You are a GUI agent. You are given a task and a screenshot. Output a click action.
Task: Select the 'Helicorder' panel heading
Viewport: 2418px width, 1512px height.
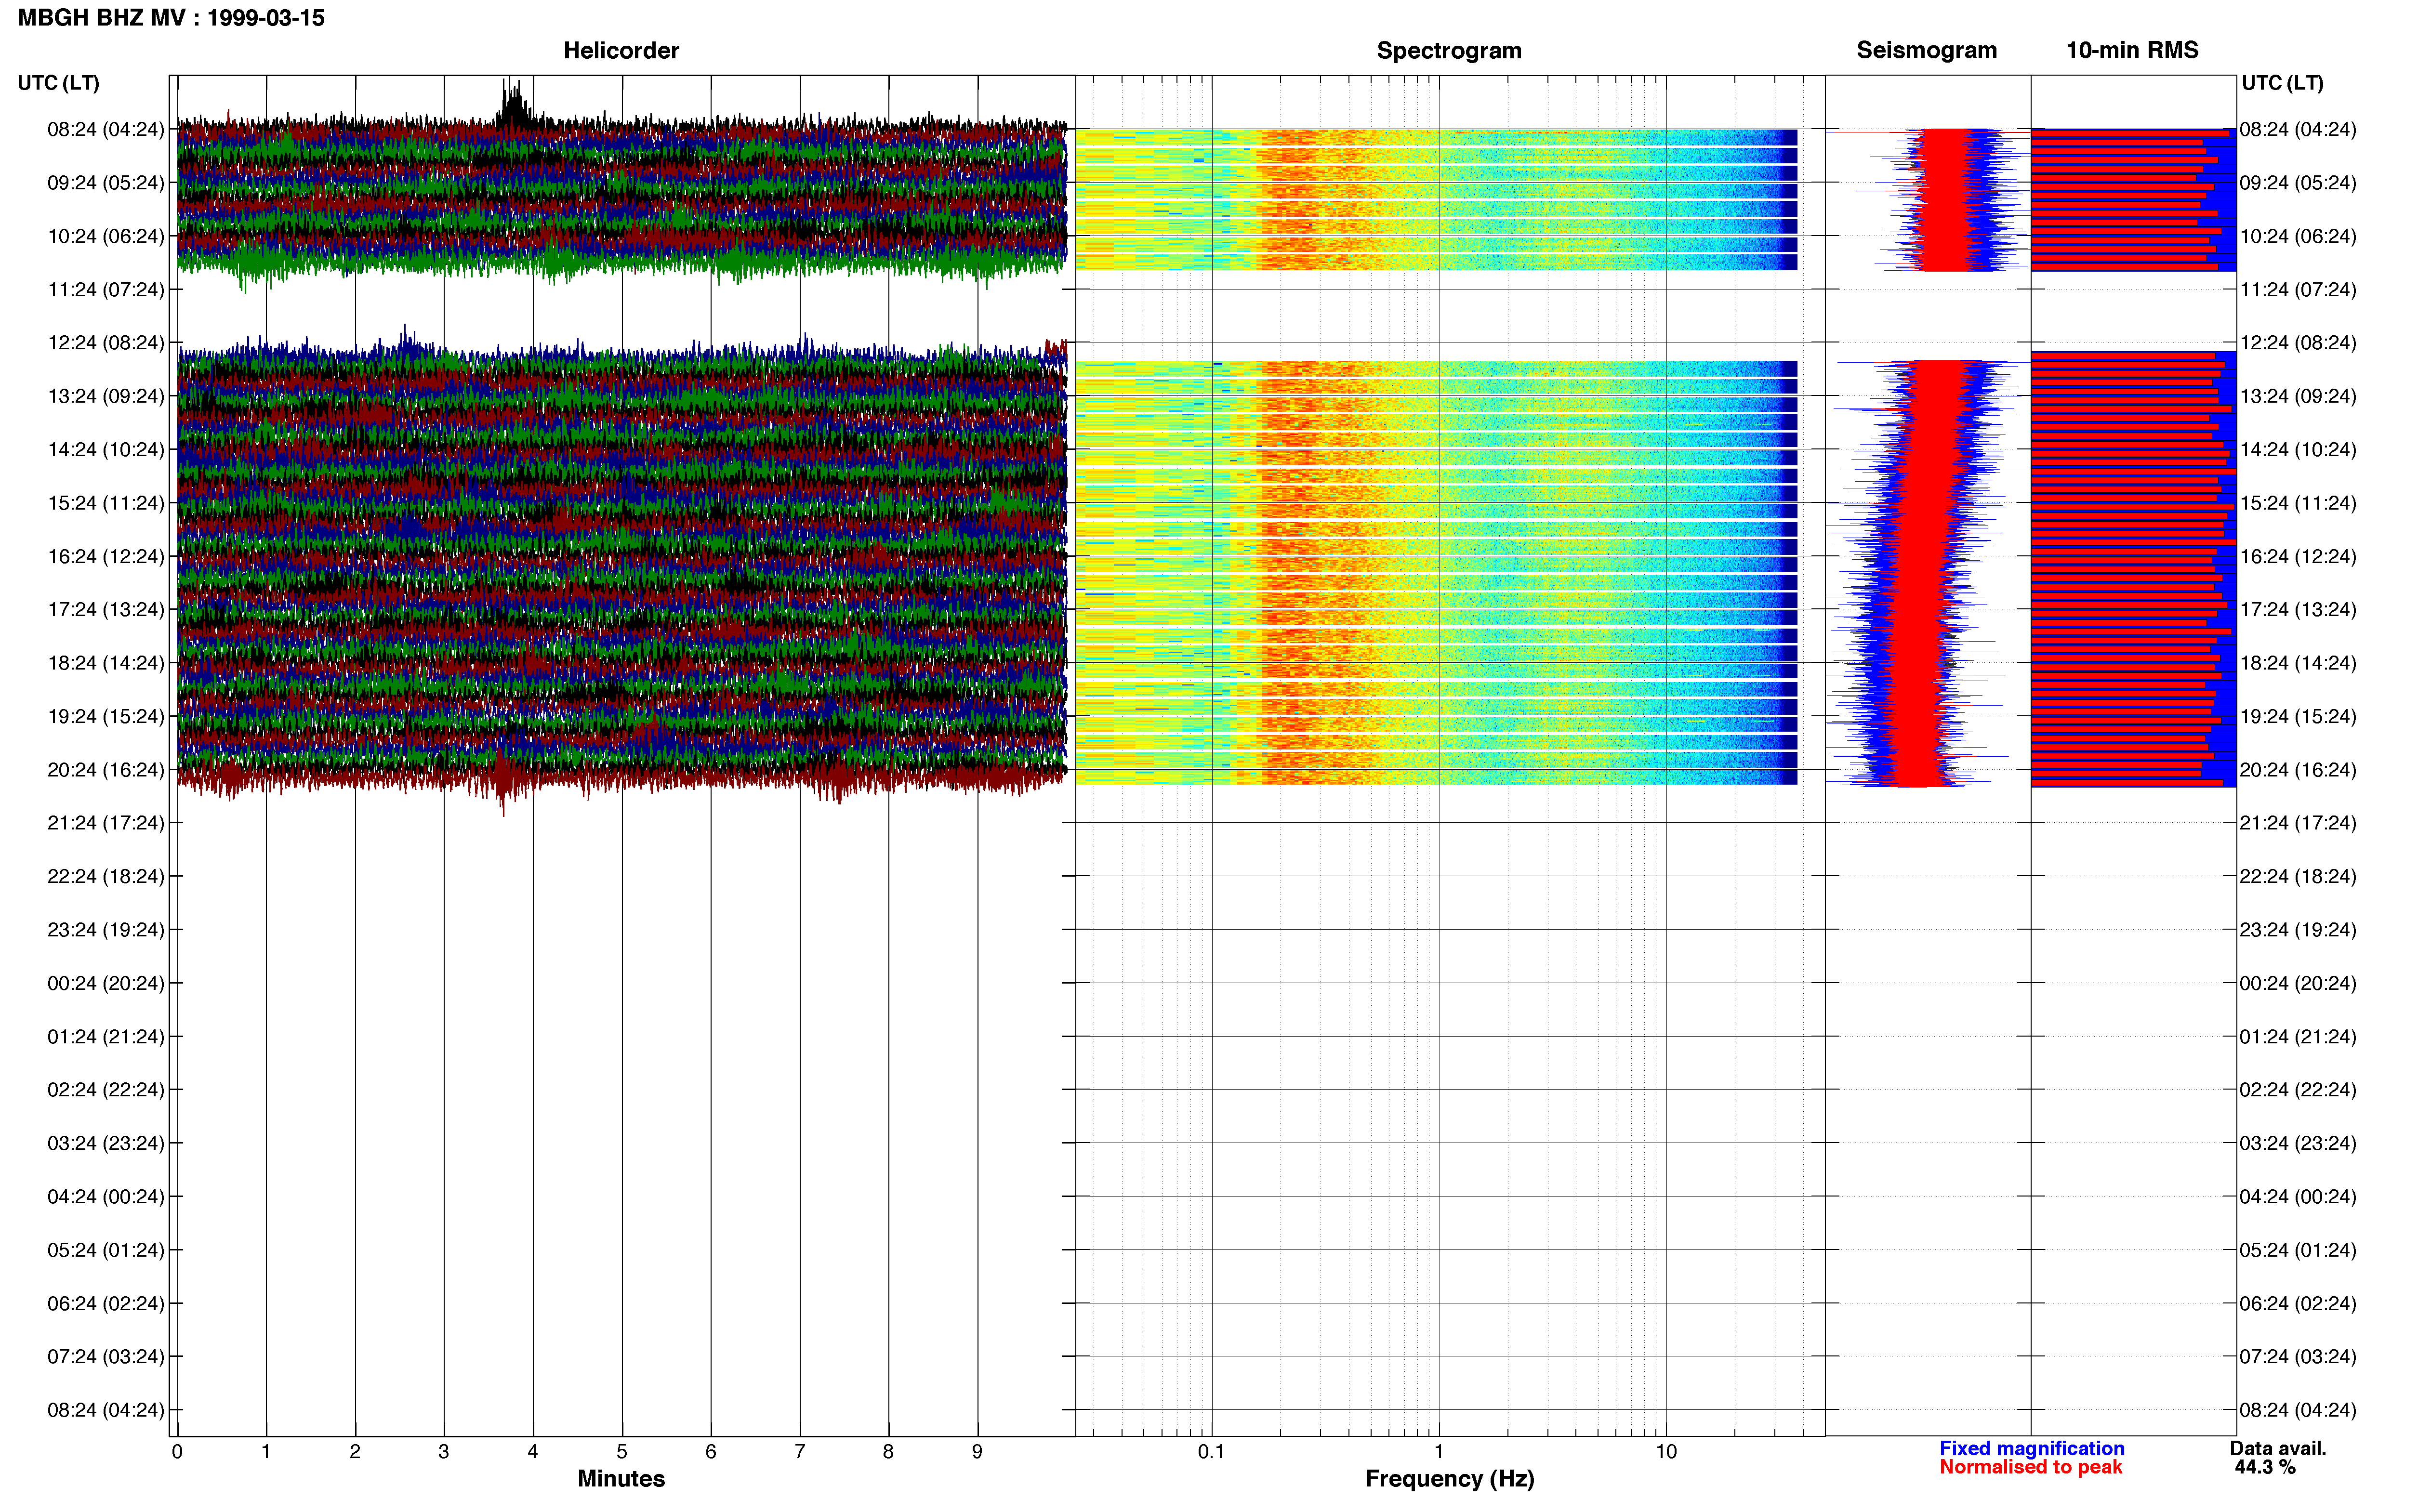click(x=621, y=50)
